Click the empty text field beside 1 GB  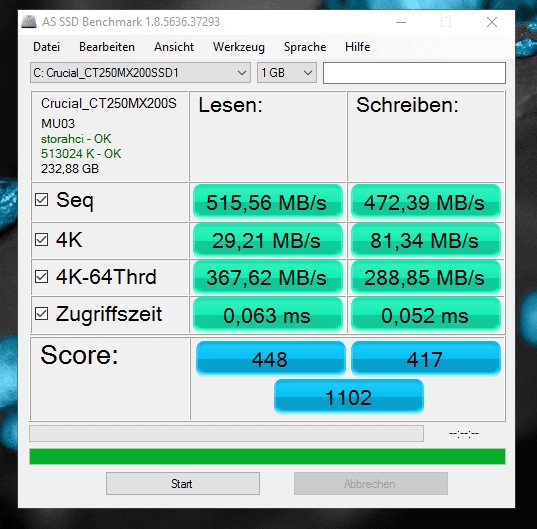coord(414,73)
